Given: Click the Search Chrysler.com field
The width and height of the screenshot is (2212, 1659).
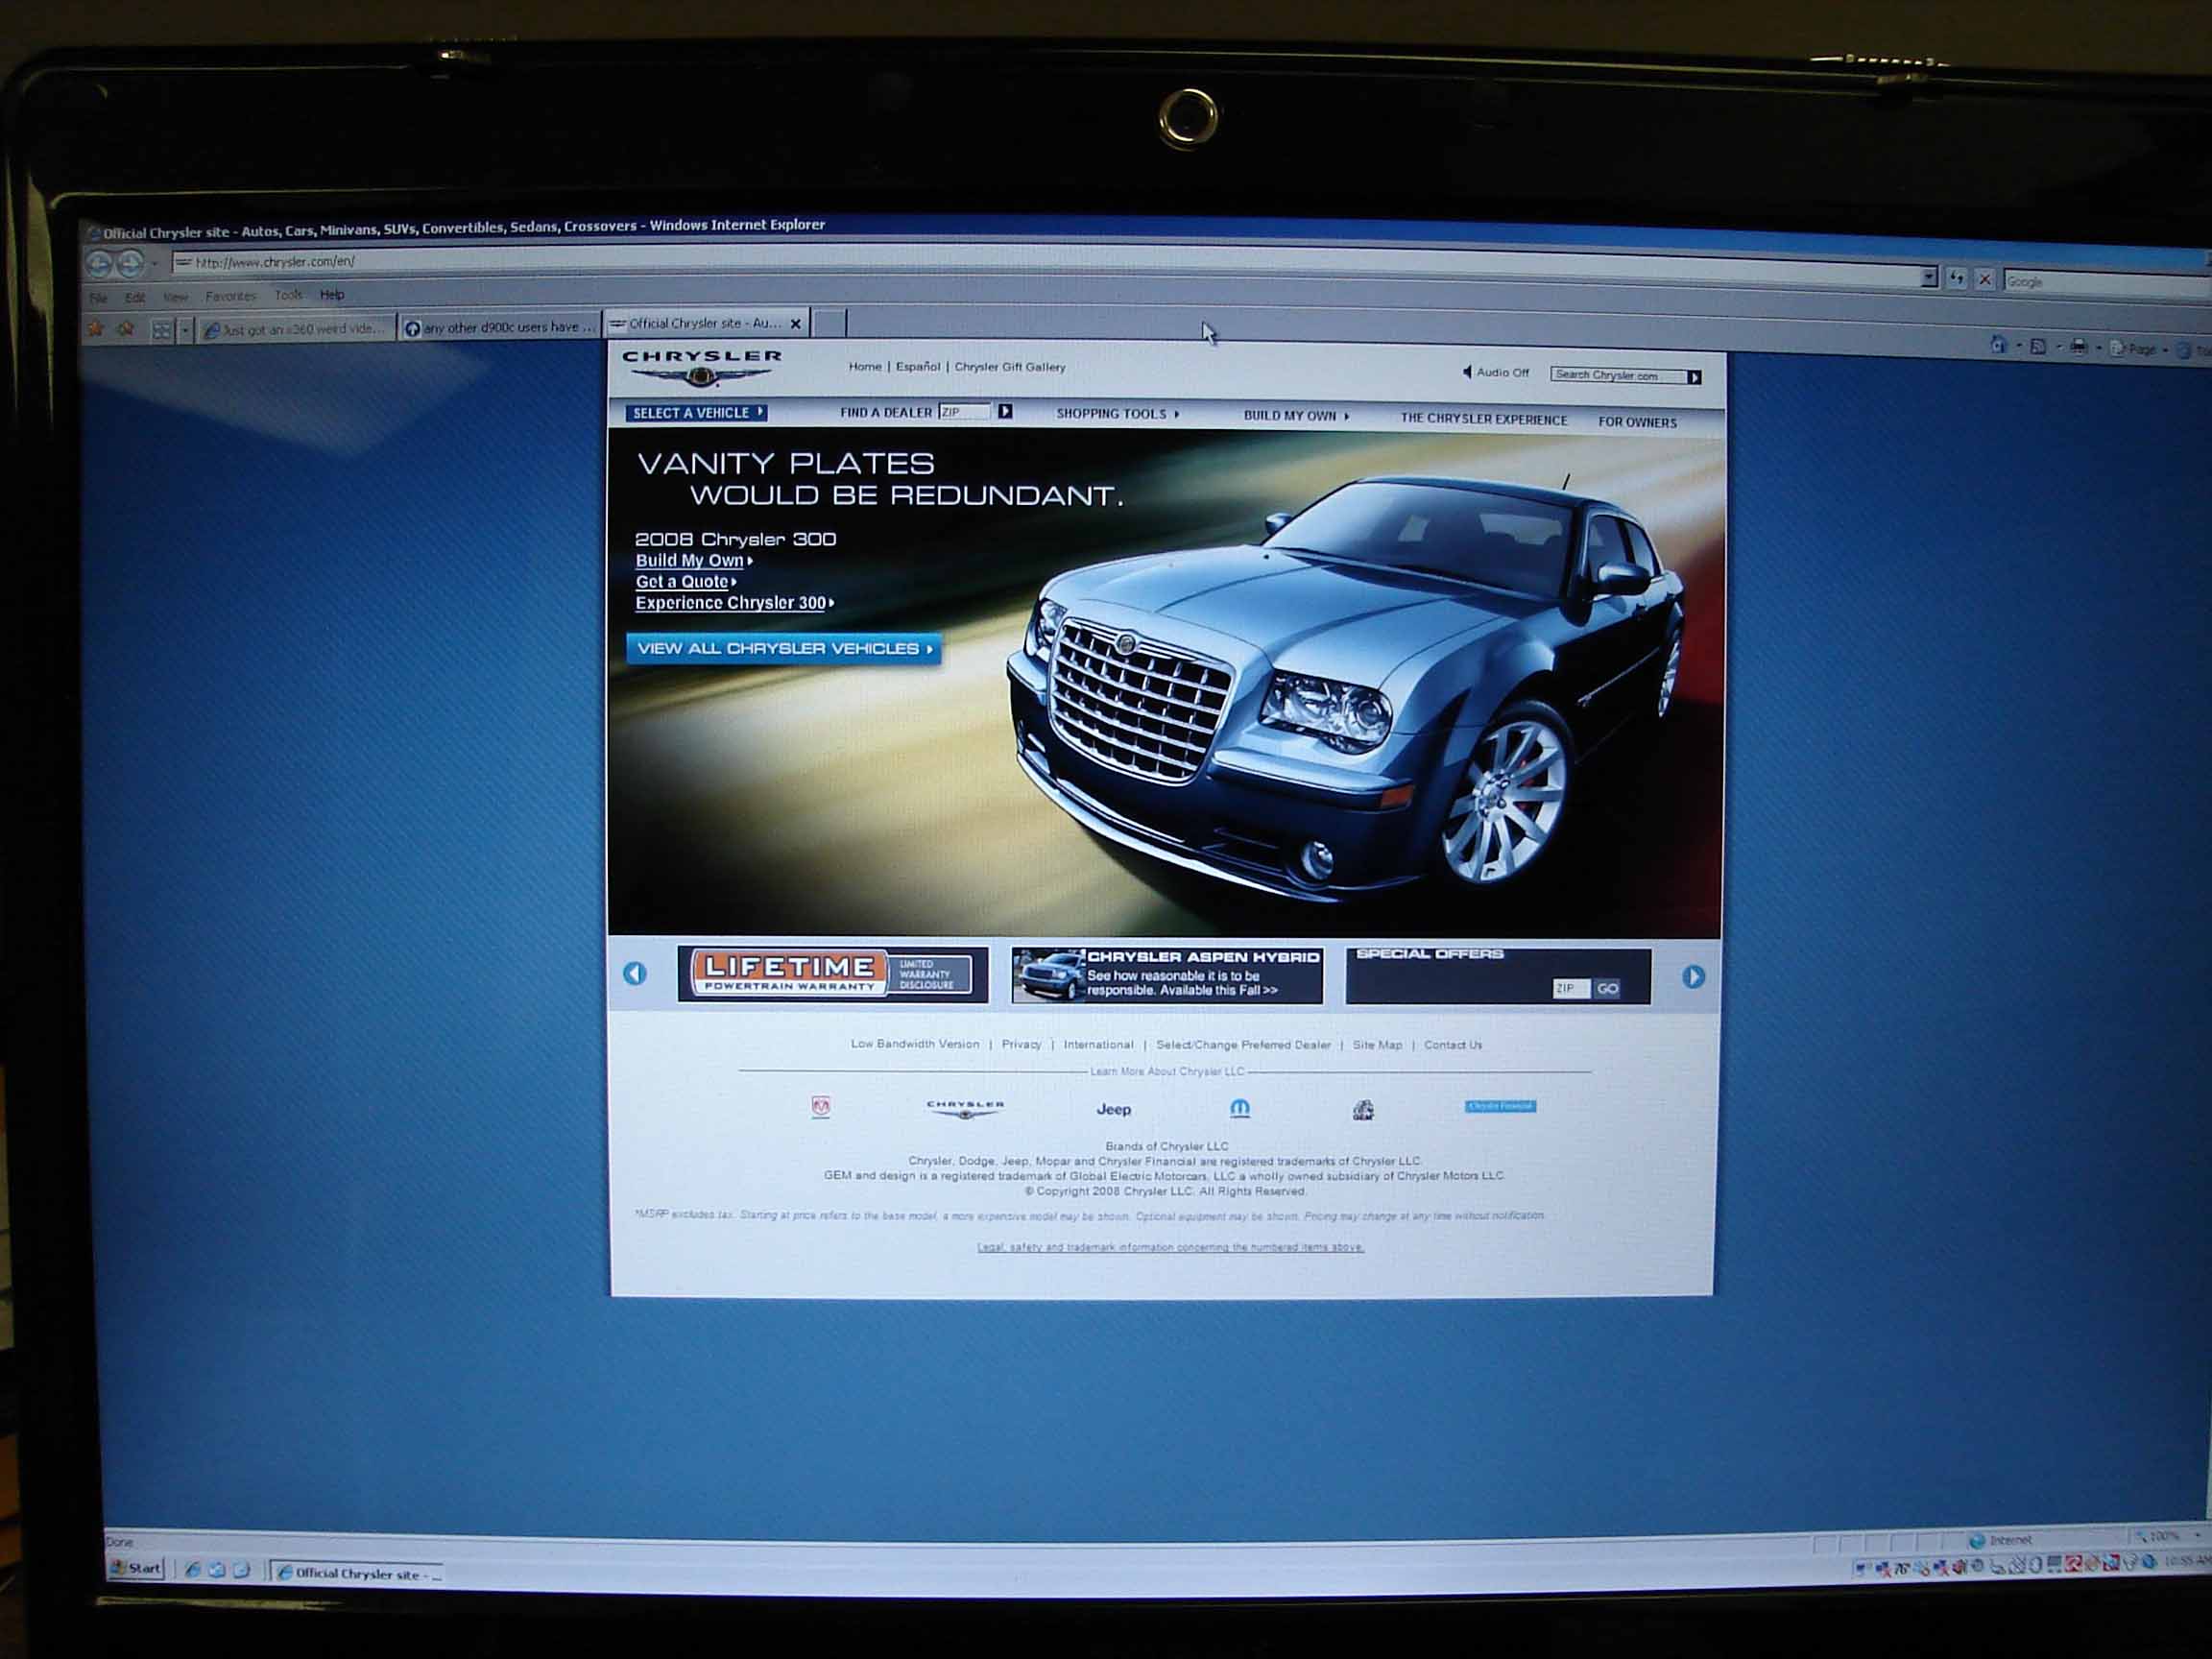Looking at the screenshot, I should point(1619,375).
